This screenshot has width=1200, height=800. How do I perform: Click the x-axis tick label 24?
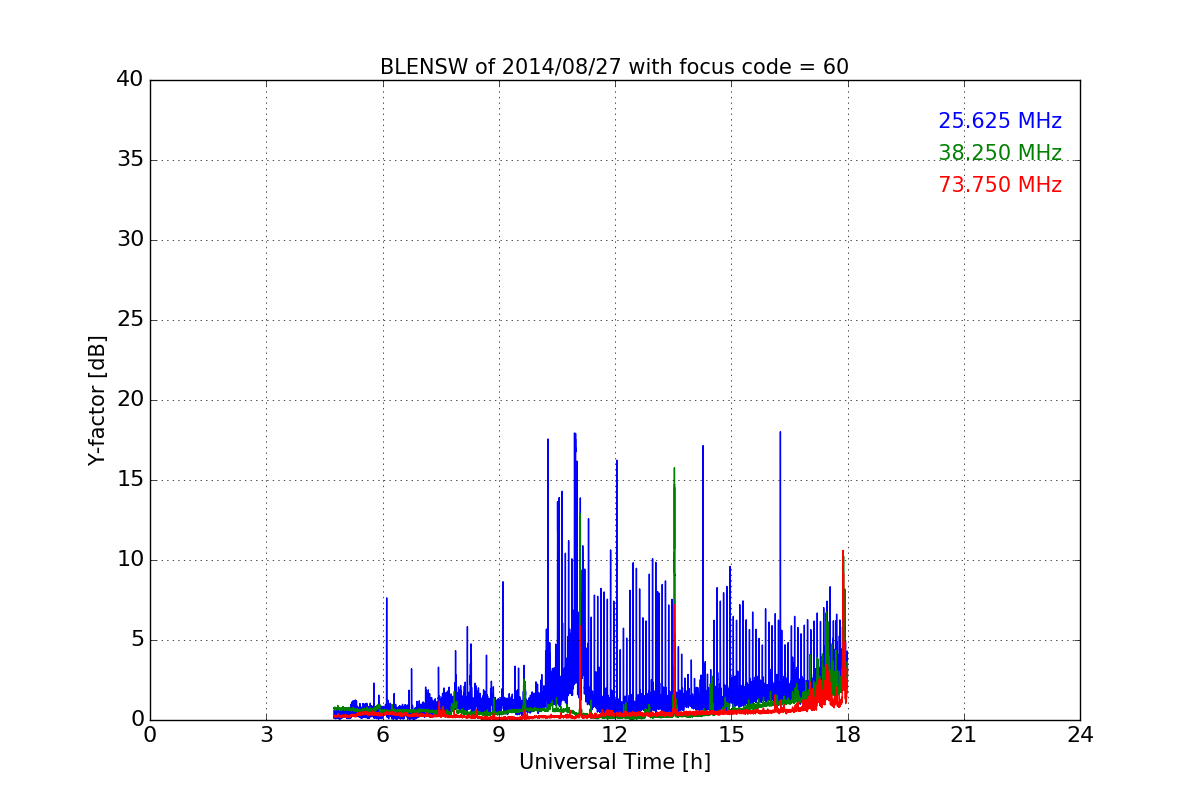1079,734
